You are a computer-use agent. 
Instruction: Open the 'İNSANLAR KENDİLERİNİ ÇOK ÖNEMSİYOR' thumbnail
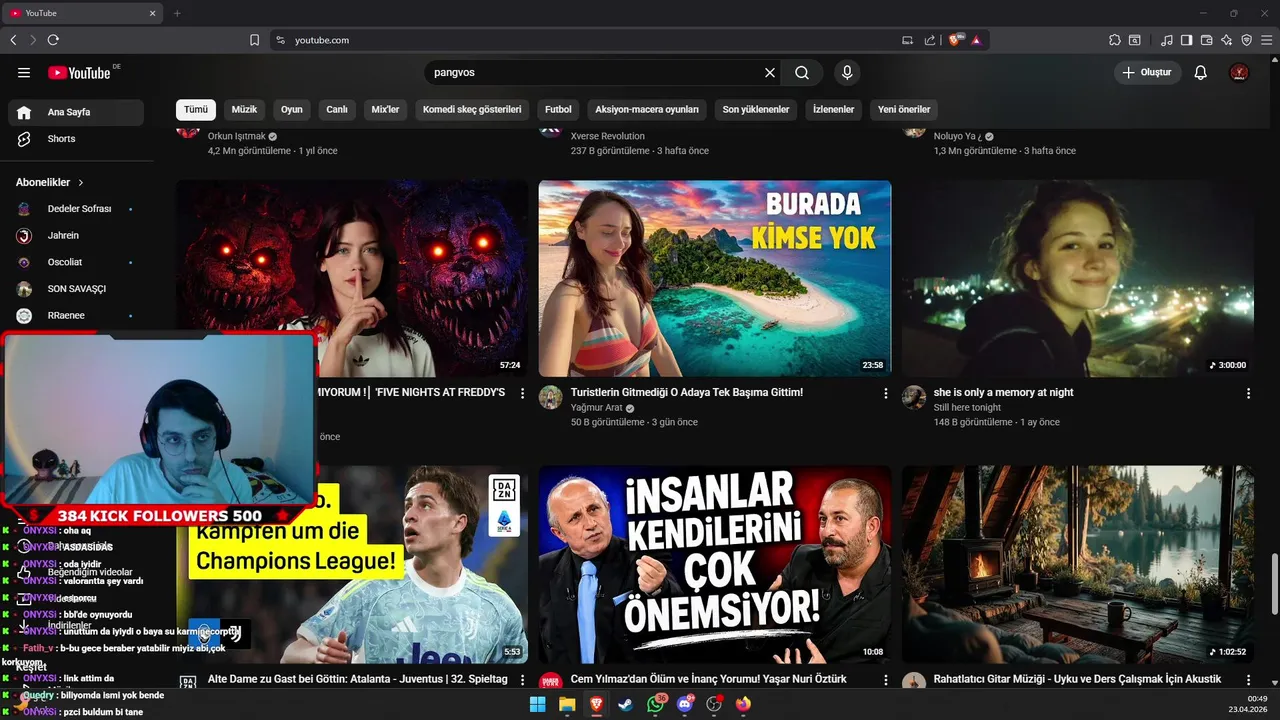point(714,564)
